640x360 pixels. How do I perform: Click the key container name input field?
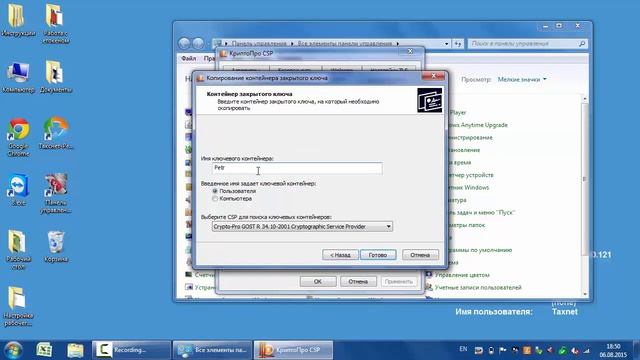[x=297, y=168]
